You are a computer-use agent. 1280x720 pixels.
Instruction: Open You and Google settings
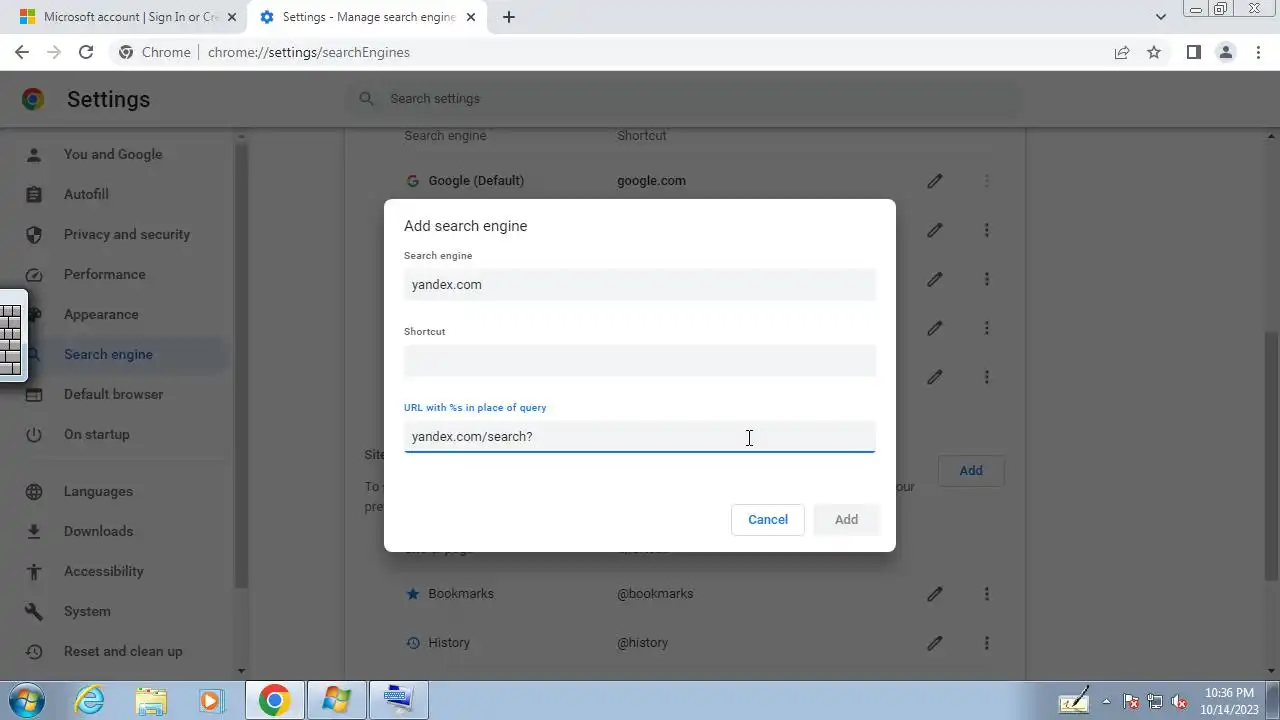pyautogui.click(x=113, y=154)
